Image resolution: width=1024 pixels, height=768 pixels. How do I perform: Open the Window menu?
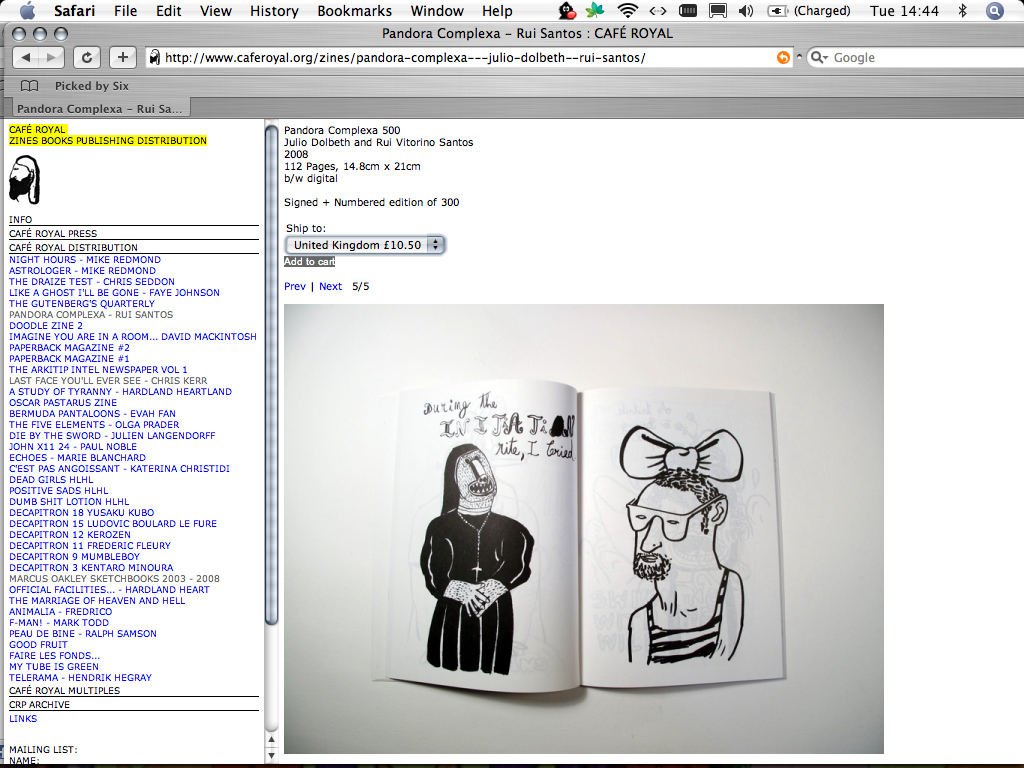437,10
